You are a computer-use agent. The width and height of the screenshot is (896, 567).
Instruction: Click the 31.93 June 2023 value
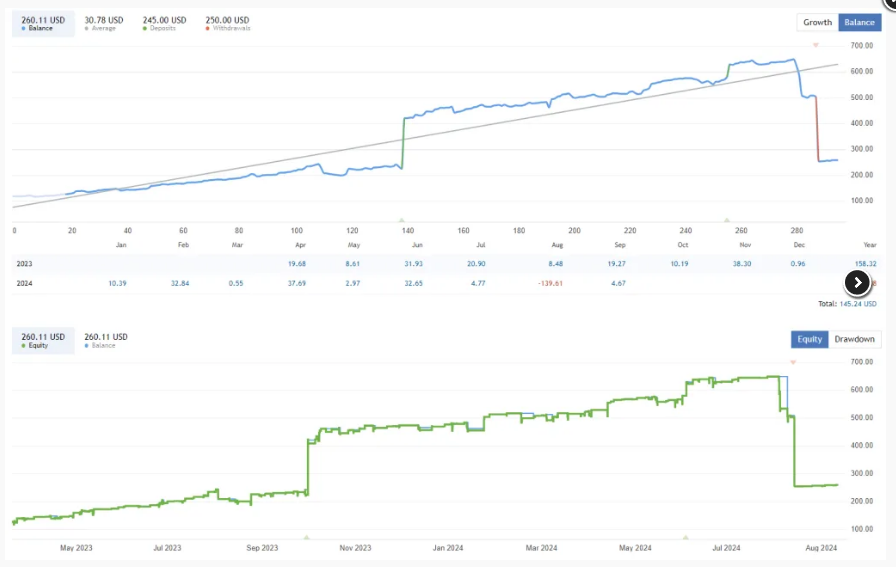click(x=413, y=264)
